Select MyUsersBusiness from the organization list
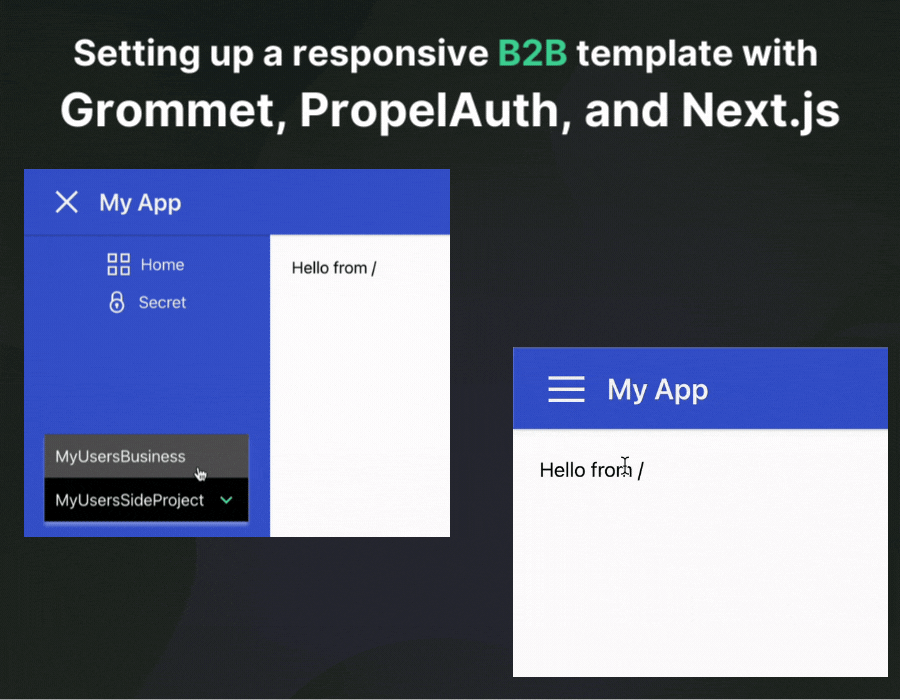This screenshot has height=700, width=900. pyautogui.click(x=120, y=456)
